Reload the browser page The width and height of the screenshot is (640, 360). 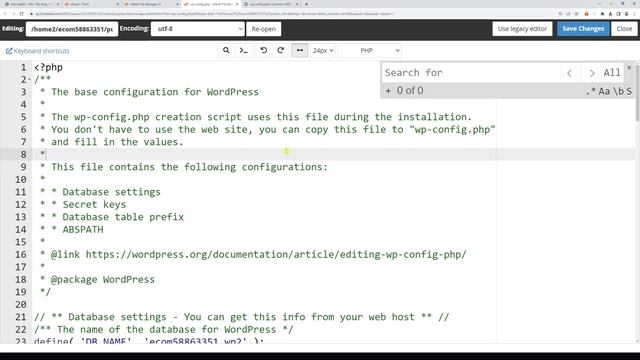click(22, 14)
